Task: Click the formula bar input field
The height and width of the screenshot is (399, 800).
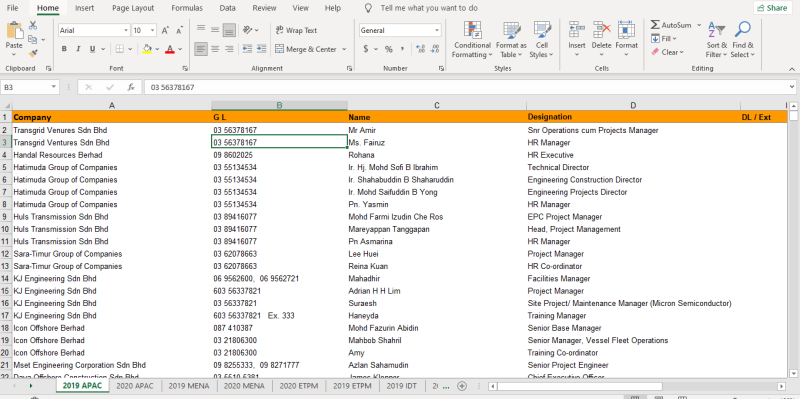Action: 465,88
